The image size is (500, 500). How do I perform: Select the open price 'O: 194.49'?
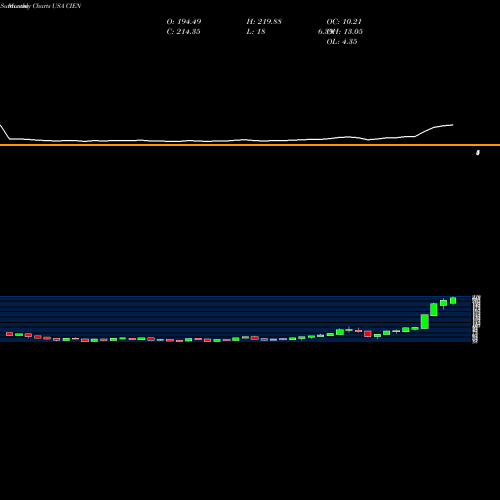(184, 22)
